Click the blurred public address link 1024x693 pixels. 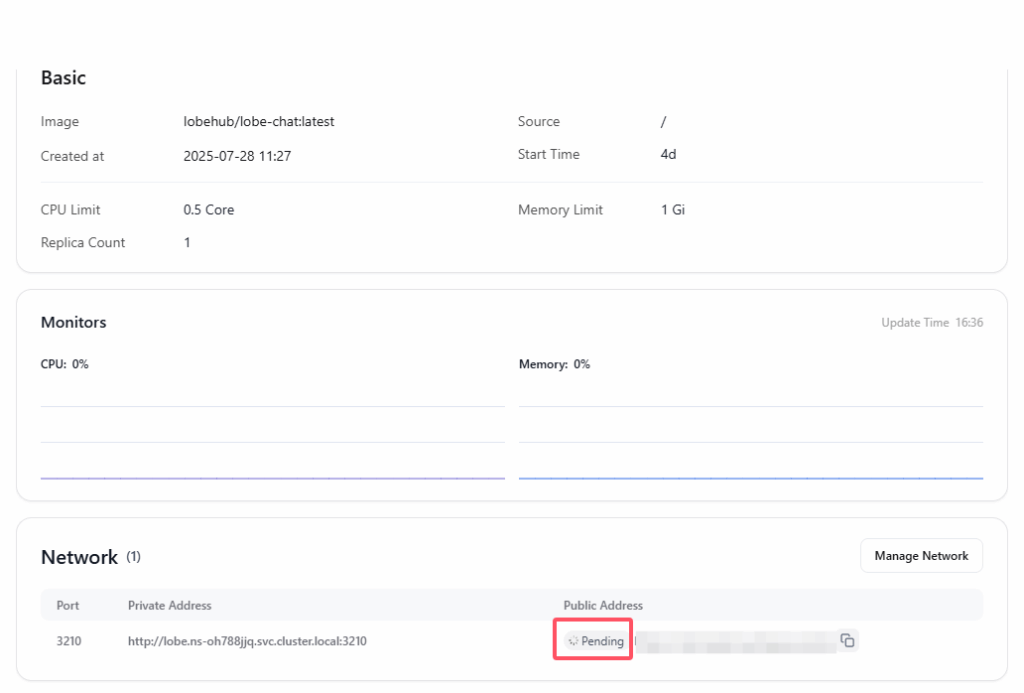pos(736,641)
